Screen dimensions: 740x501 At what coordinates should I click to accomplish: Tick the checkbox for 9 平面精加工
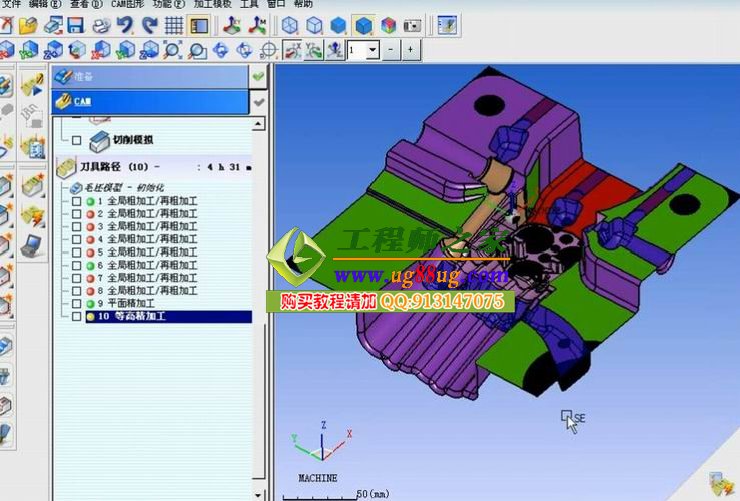pyautogui.click(x=76, y=303)
